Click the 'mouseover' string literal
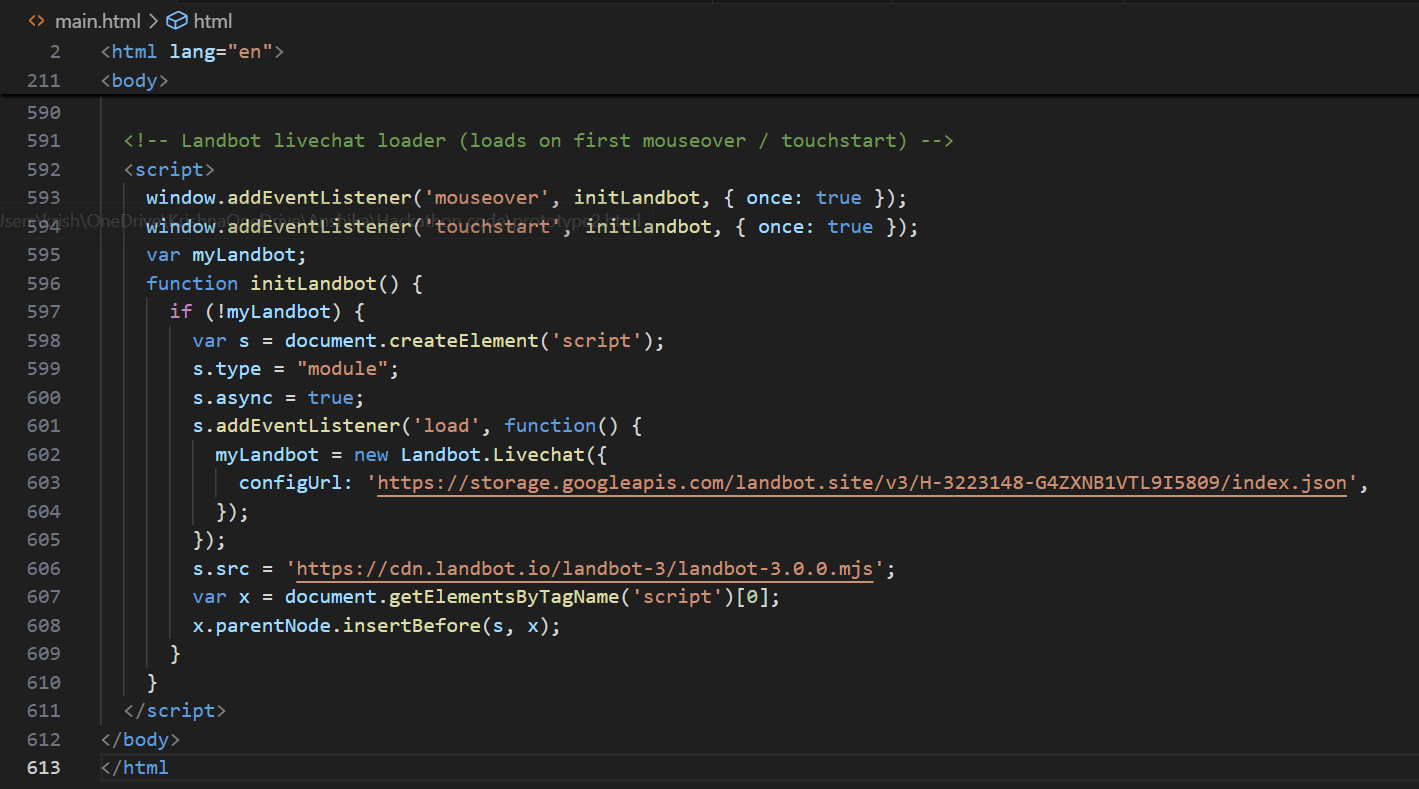Screen dimensions: 1419x789 (x=487, y=198)
